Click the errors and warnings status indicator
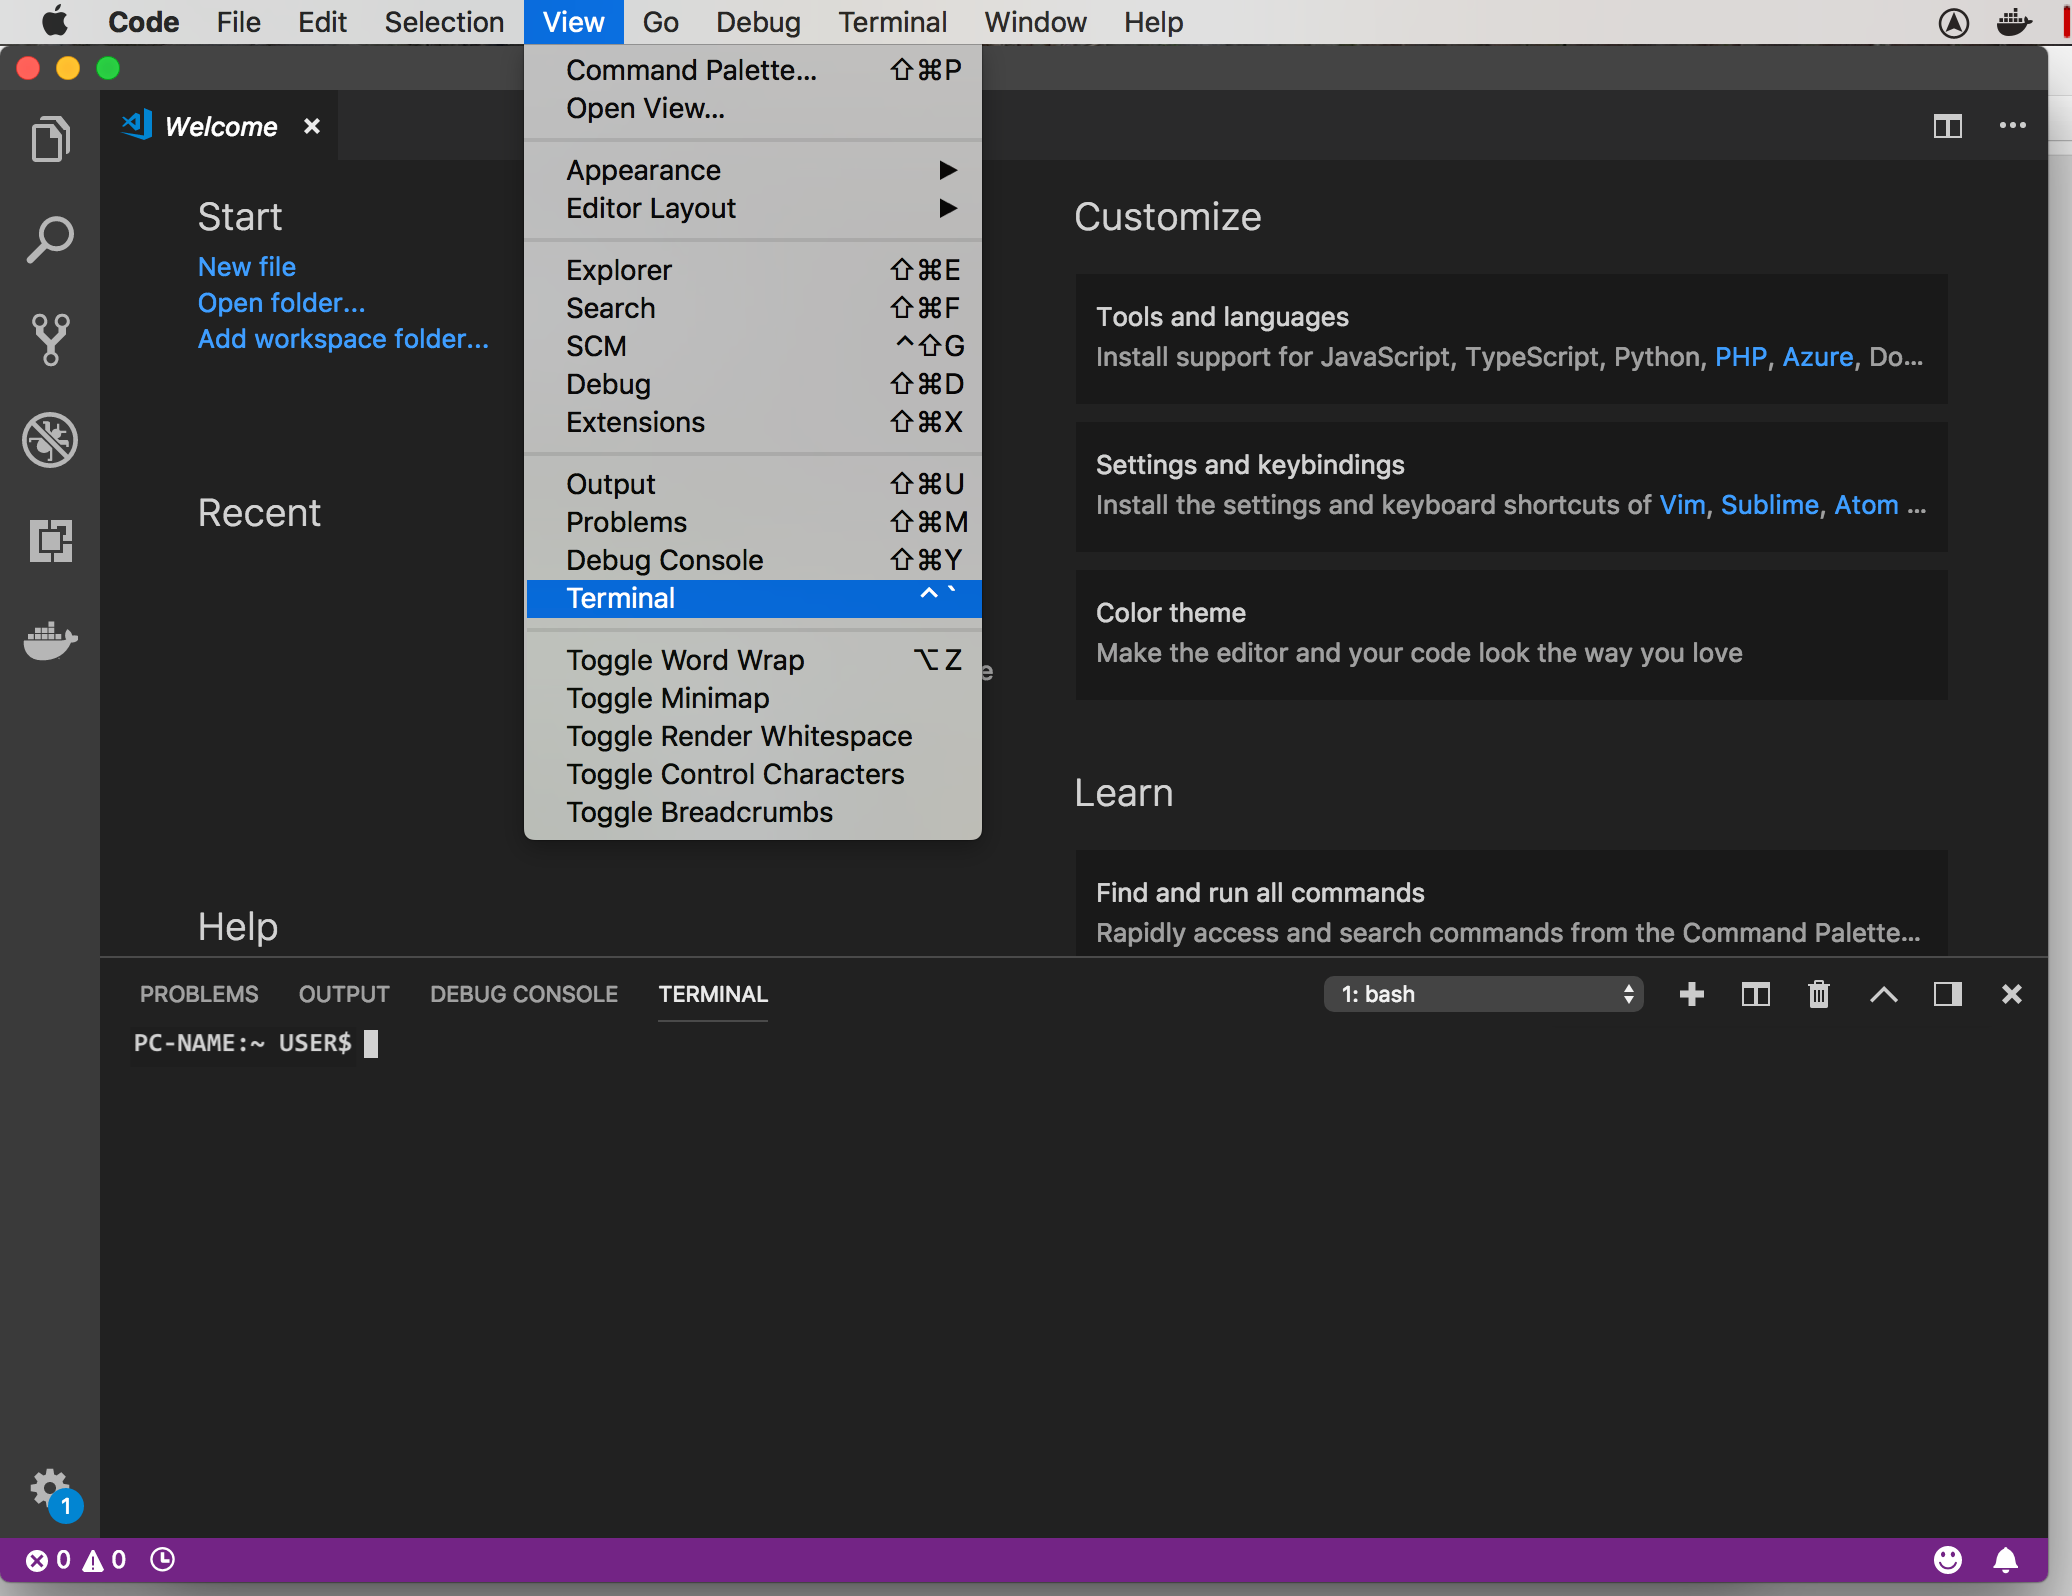The width and height of the screenshot is (2072, 1596). (x=77, y=1559)
